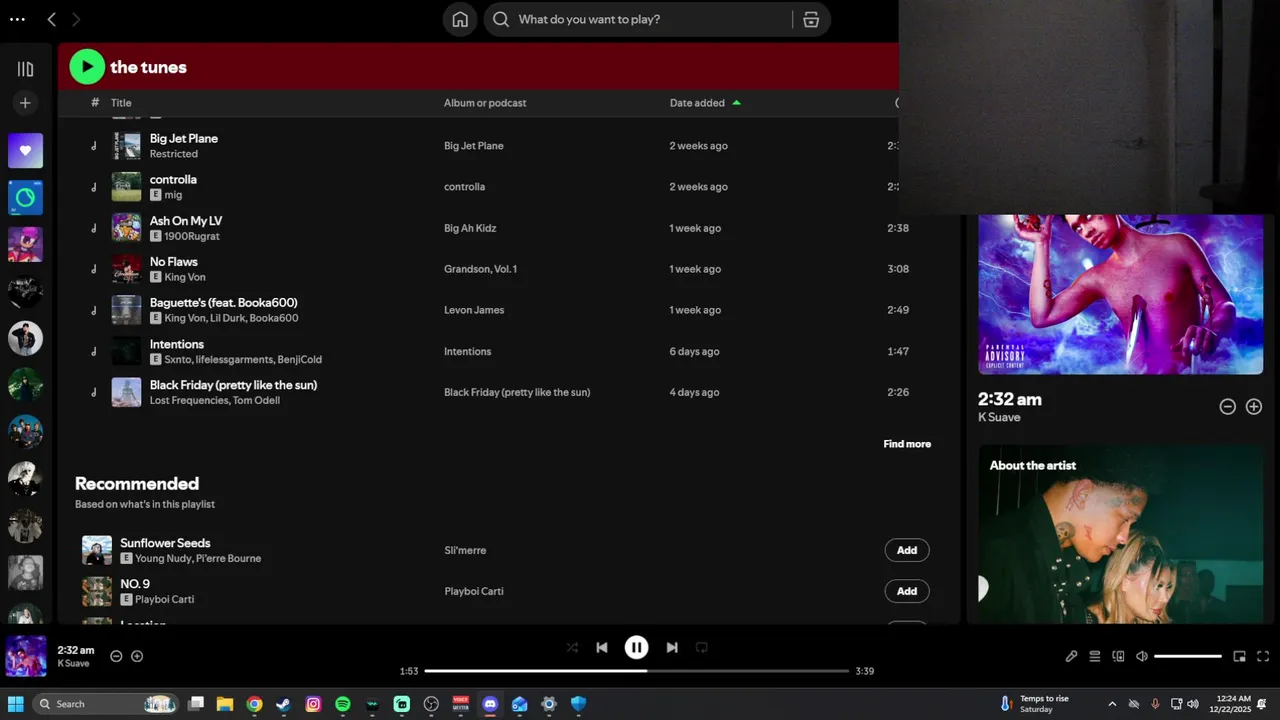Adjust the volume slider

tap(1188, 656)
